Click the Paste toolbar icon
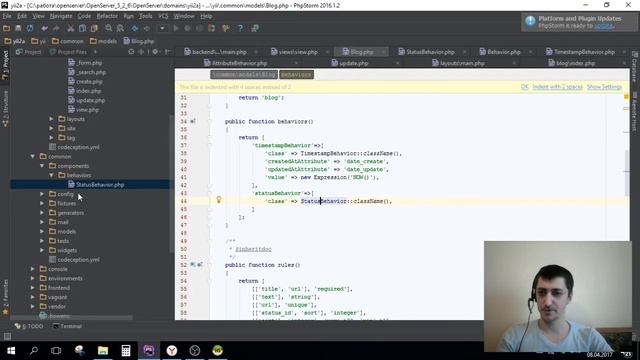The image size is (640, 360). [x=94, y=28]
